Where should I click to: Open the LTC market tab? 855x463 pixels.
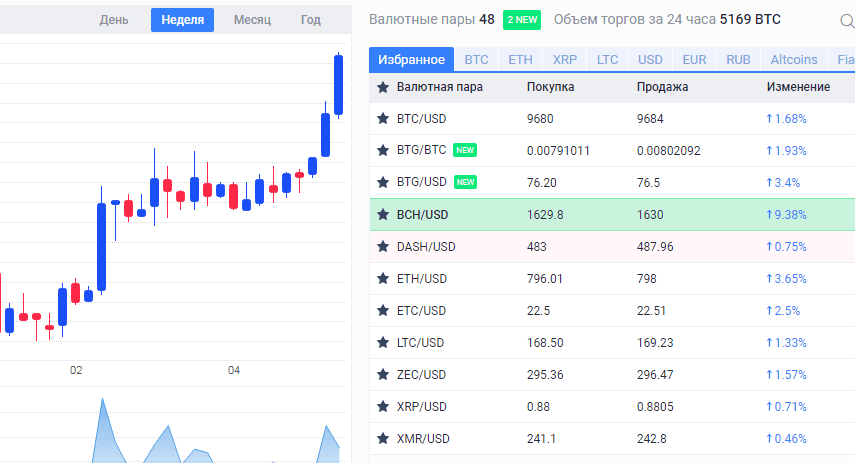pos(607,59)
